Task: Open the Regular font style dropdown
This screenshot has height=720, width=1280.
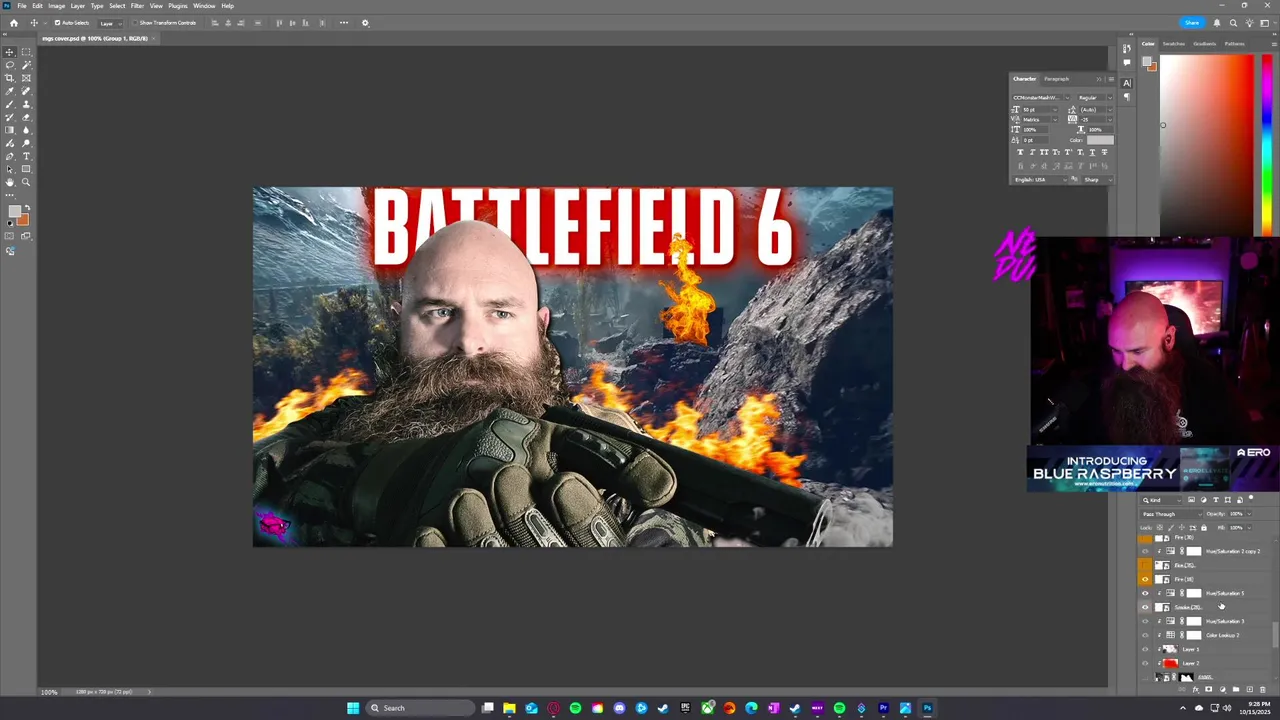Action: [1110, 98]
